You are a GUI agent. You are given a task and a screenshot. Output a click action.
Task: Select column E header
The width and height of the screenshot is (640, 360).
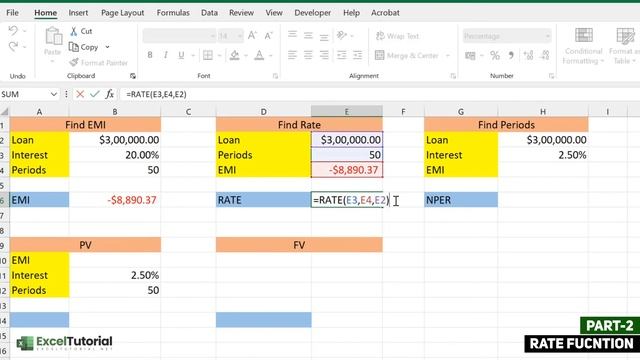tap(347, 111)
